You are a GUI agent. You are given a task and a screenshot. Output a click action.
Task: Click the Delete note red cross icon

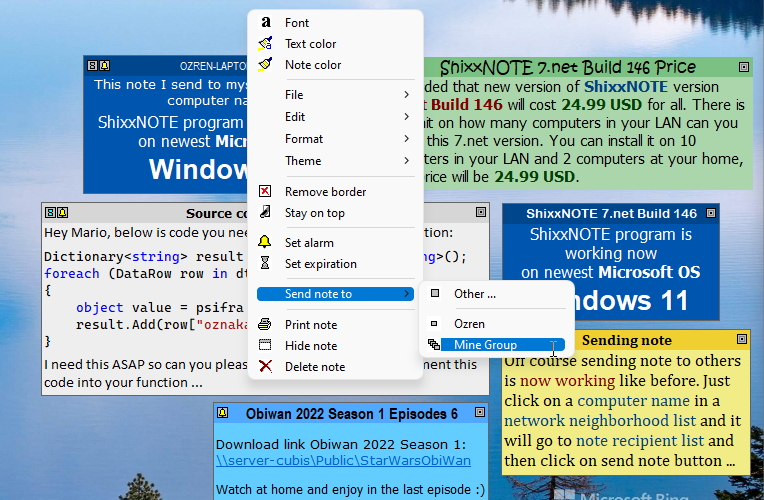coord(265,366)
